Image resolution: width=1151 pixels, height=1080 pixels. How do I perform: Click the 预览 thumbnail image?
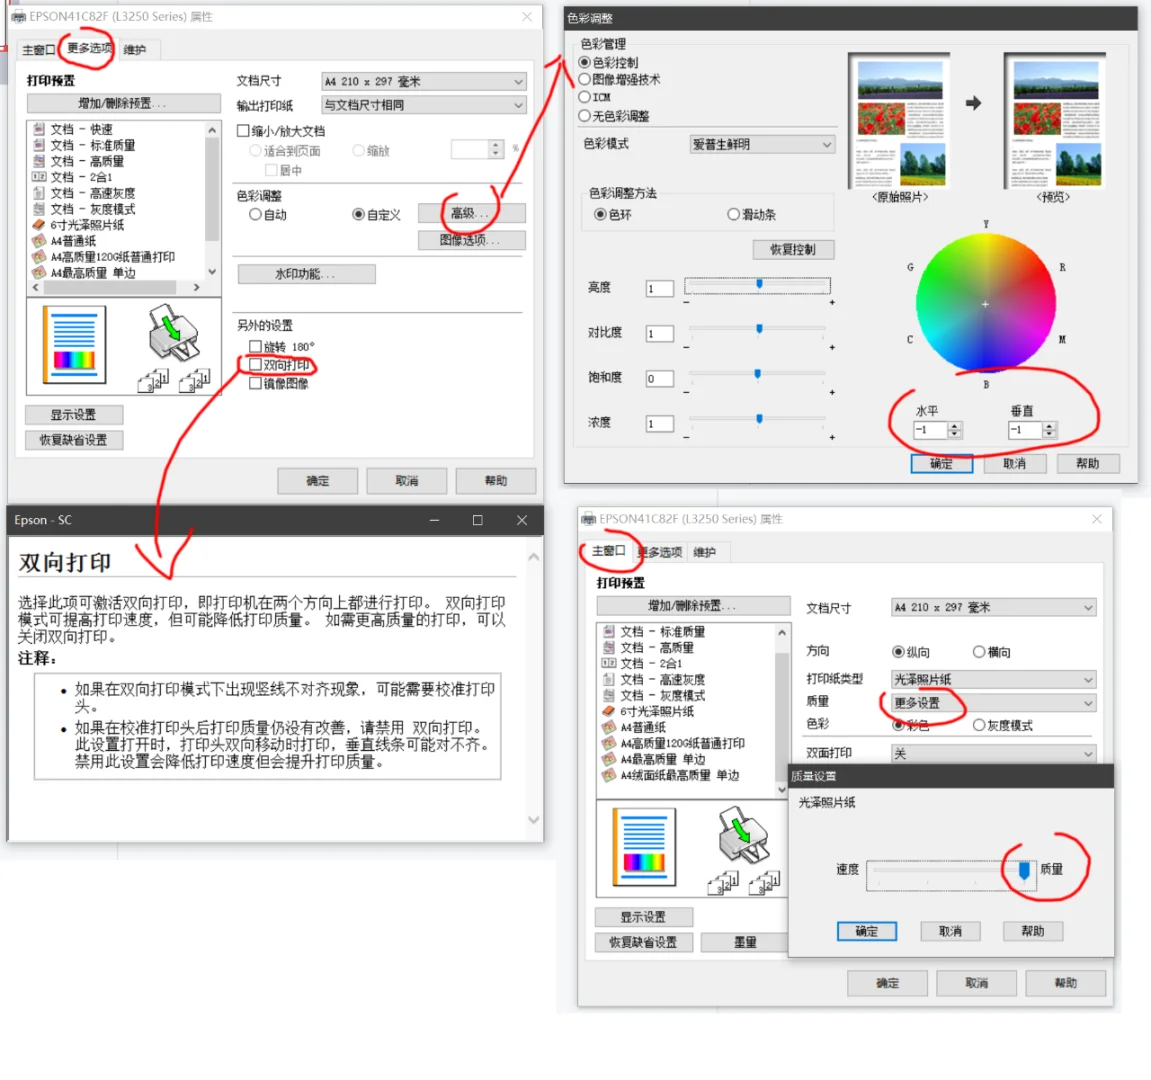(1054, 122)
